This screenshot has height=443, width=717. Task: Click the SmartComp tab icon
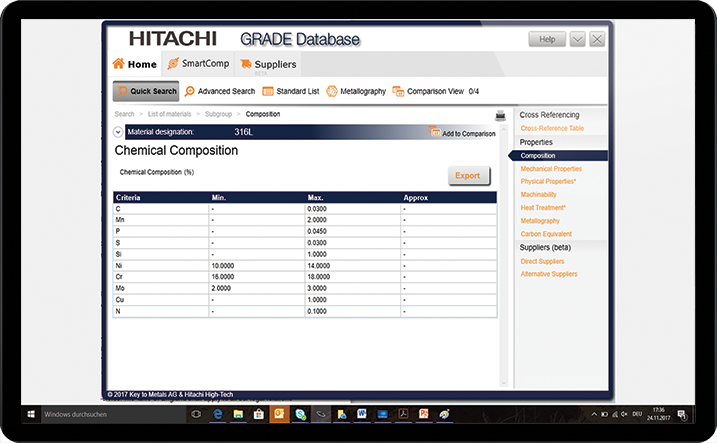click(x=173, y=64)
